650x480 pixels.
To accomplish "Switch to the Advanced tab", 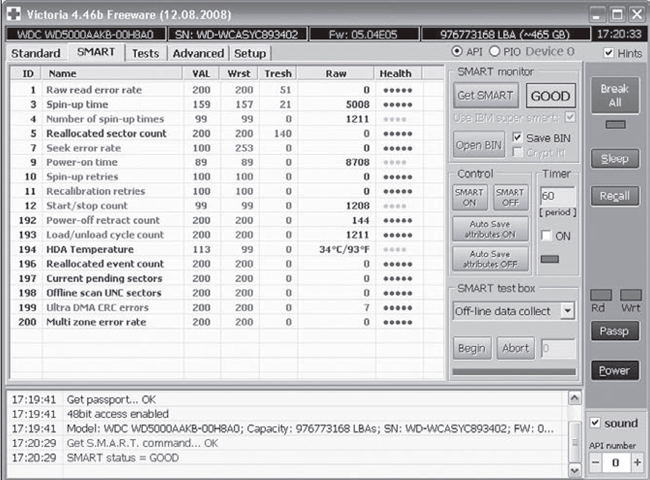I will (197, 53).
